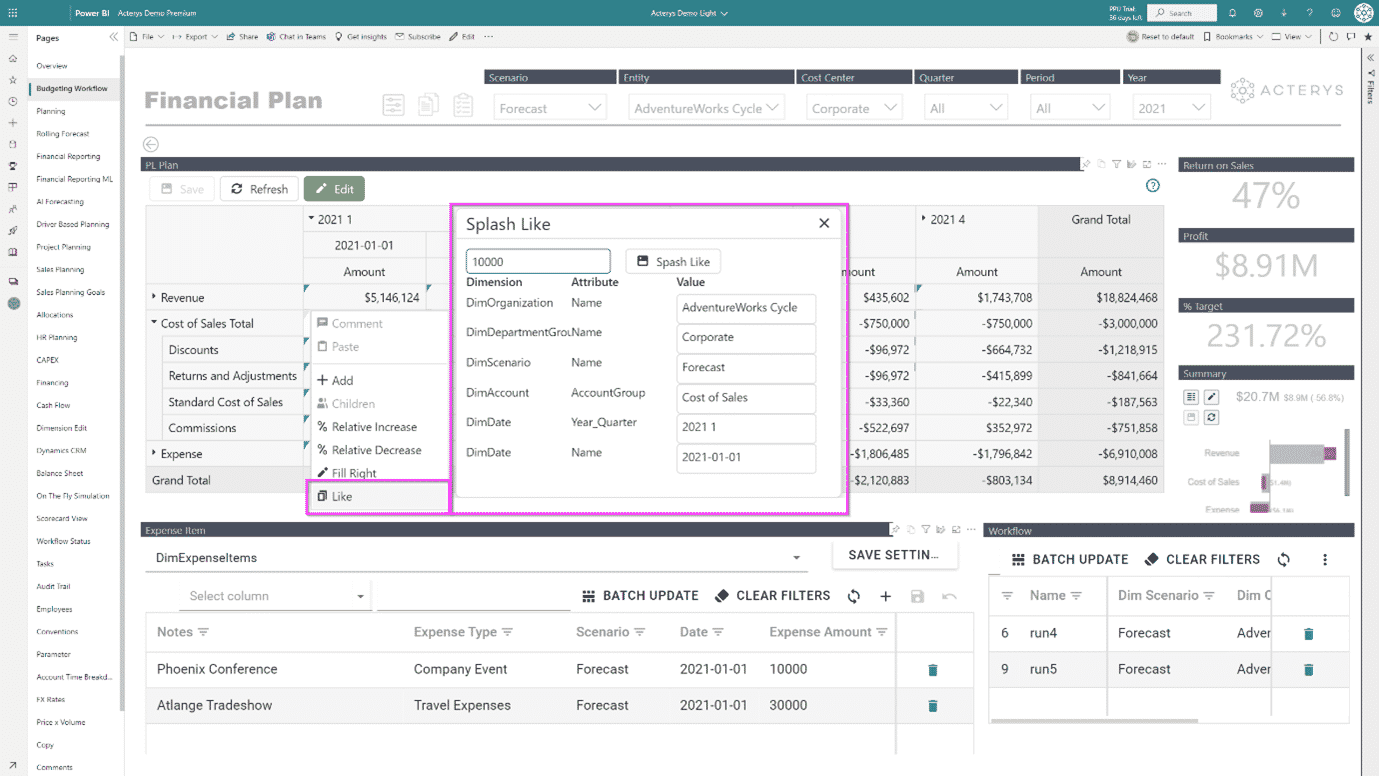Open Workflow grid more options menu
Viewport: 1379px width, 776px height.
(x=1325, y=560)
